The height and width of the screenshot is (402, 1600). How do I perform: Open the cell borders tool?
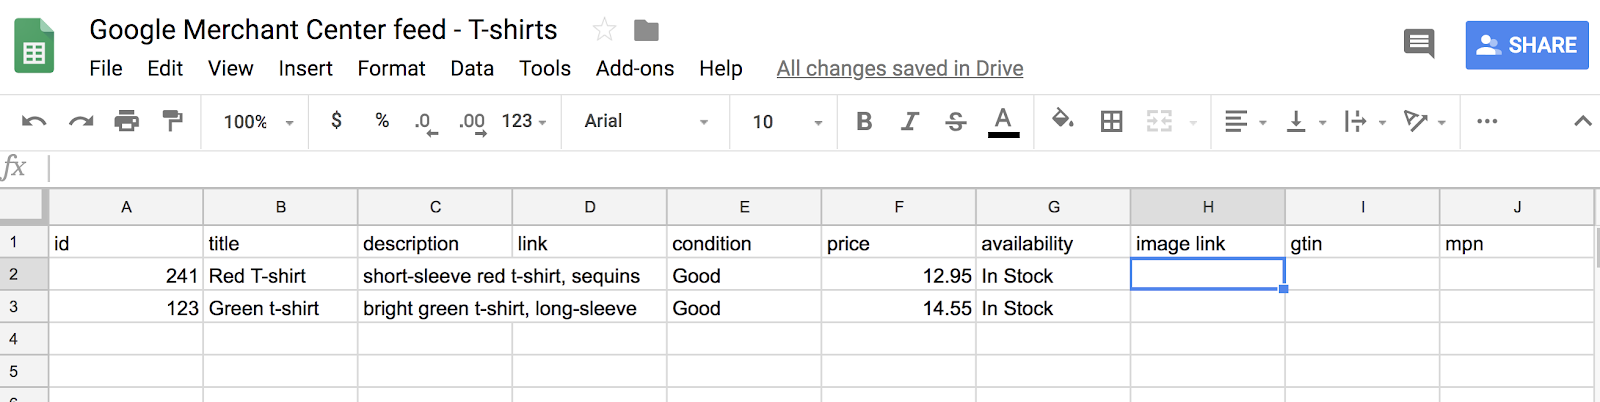[x=1111, y=121]
